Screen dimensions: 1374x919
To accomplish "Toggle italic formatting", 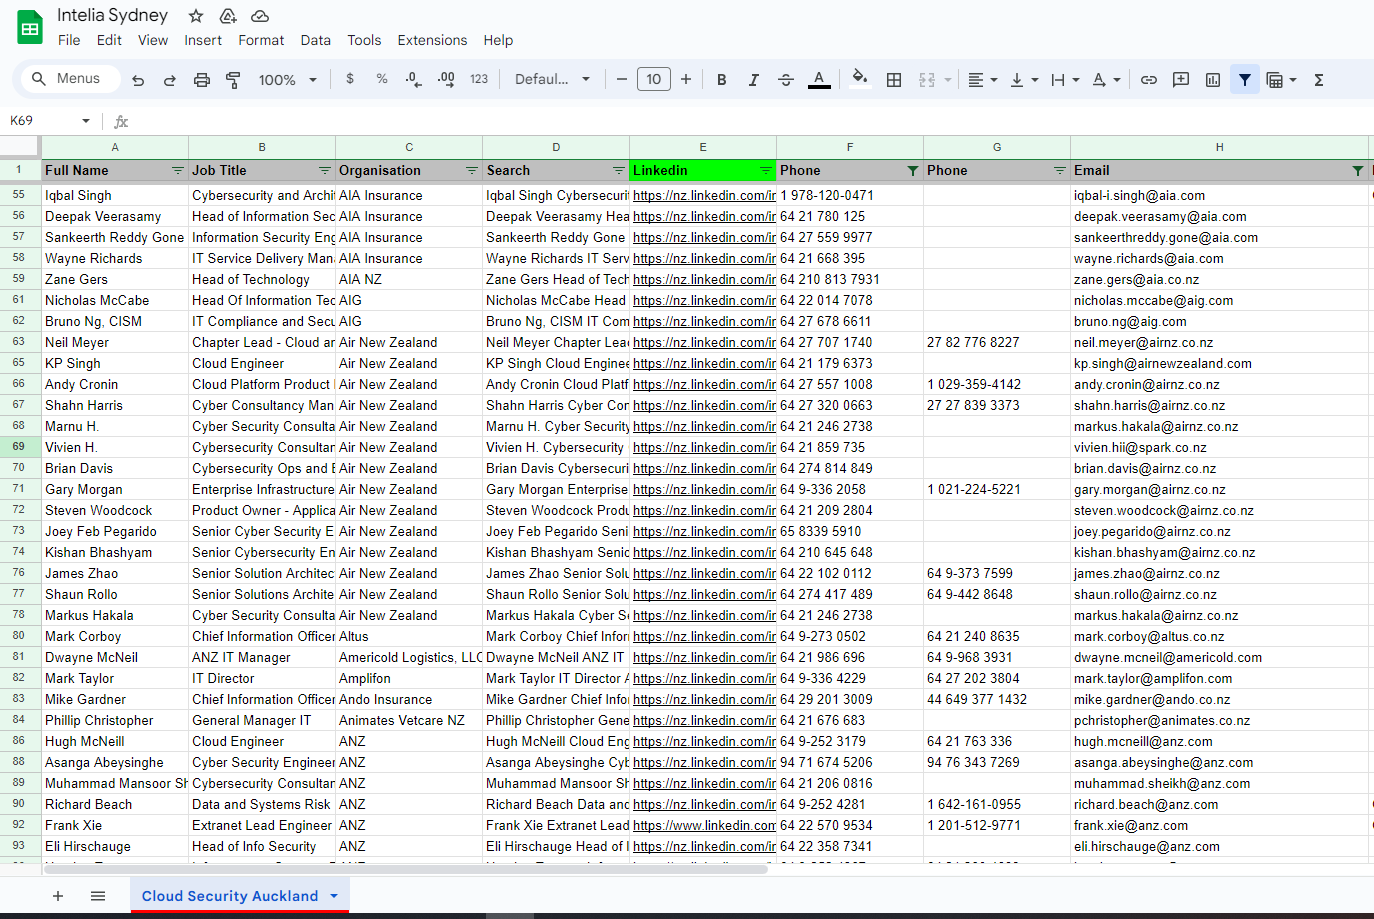I will tap(753, 80).
